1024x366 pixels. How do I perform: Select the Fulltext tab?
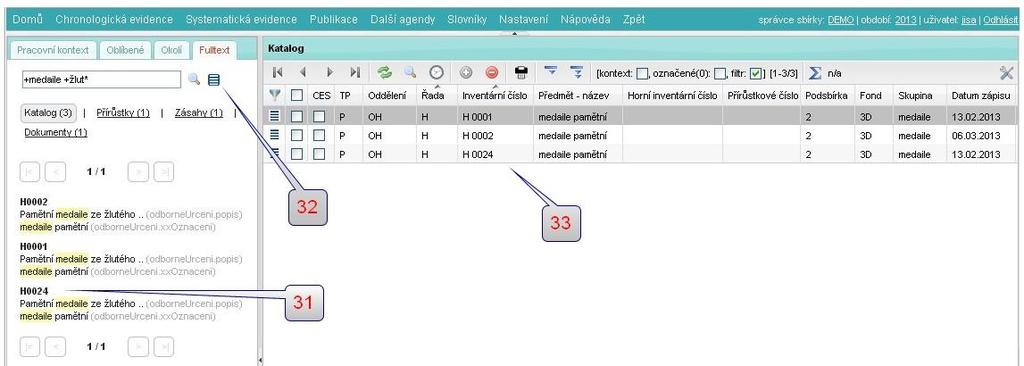[x=215, y=50]
